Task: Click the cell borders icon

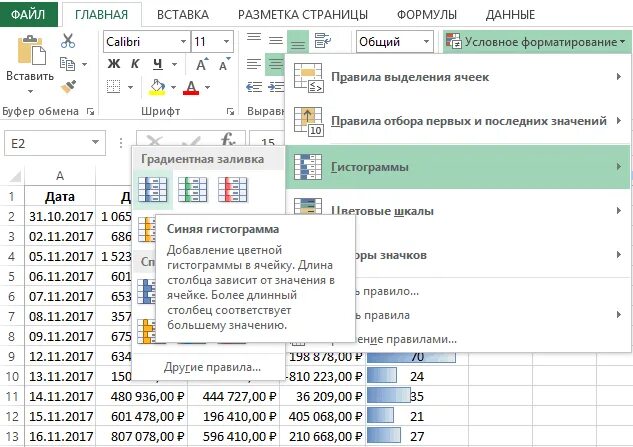Action: 113,87
